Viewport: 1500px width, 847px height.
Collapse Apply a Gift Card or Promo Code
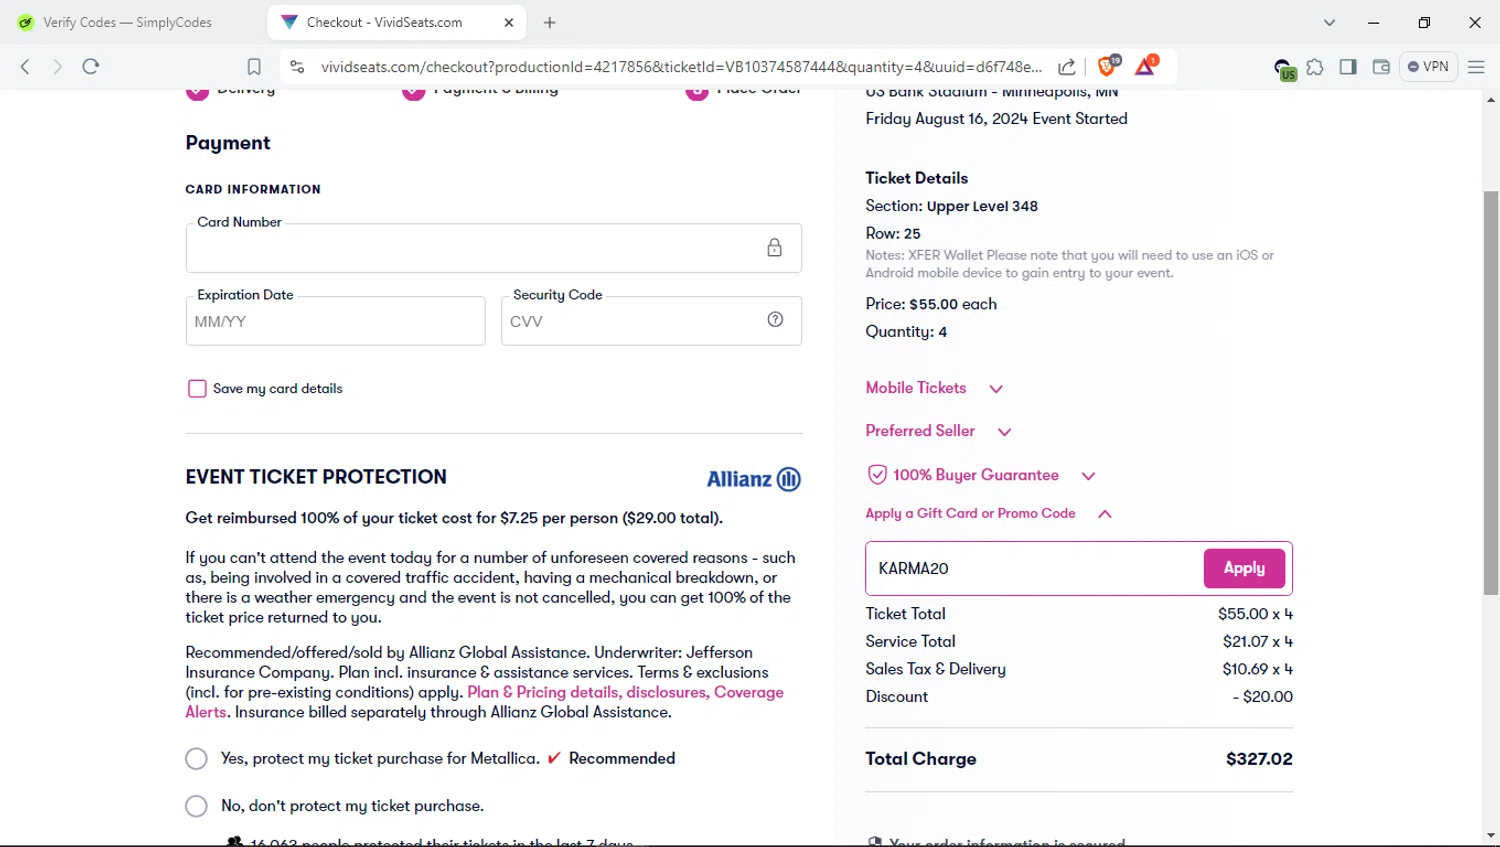989,513
